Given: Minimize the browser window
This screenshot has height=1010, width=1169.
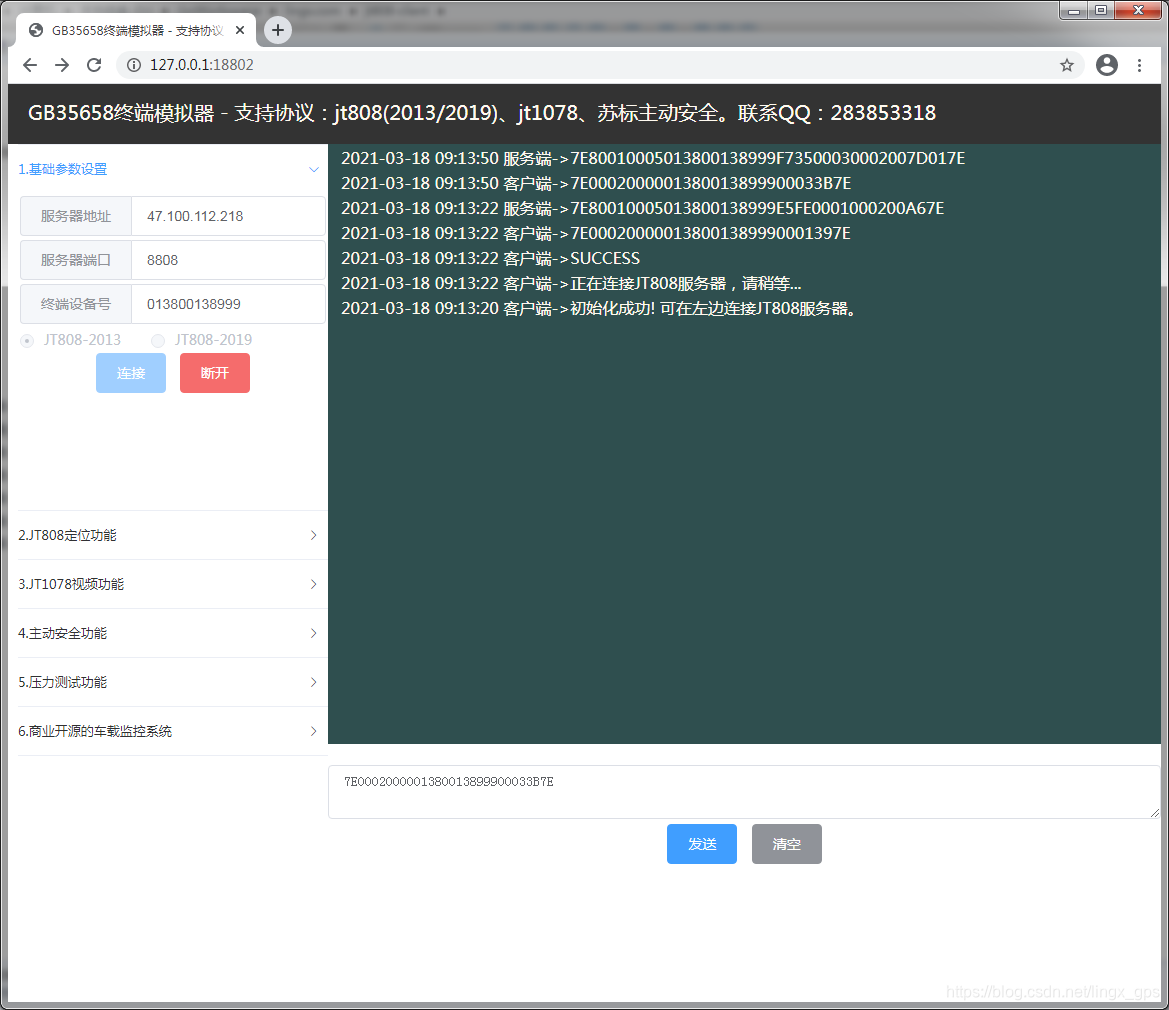Looking at the screenshot, I should click(1074, 10).
